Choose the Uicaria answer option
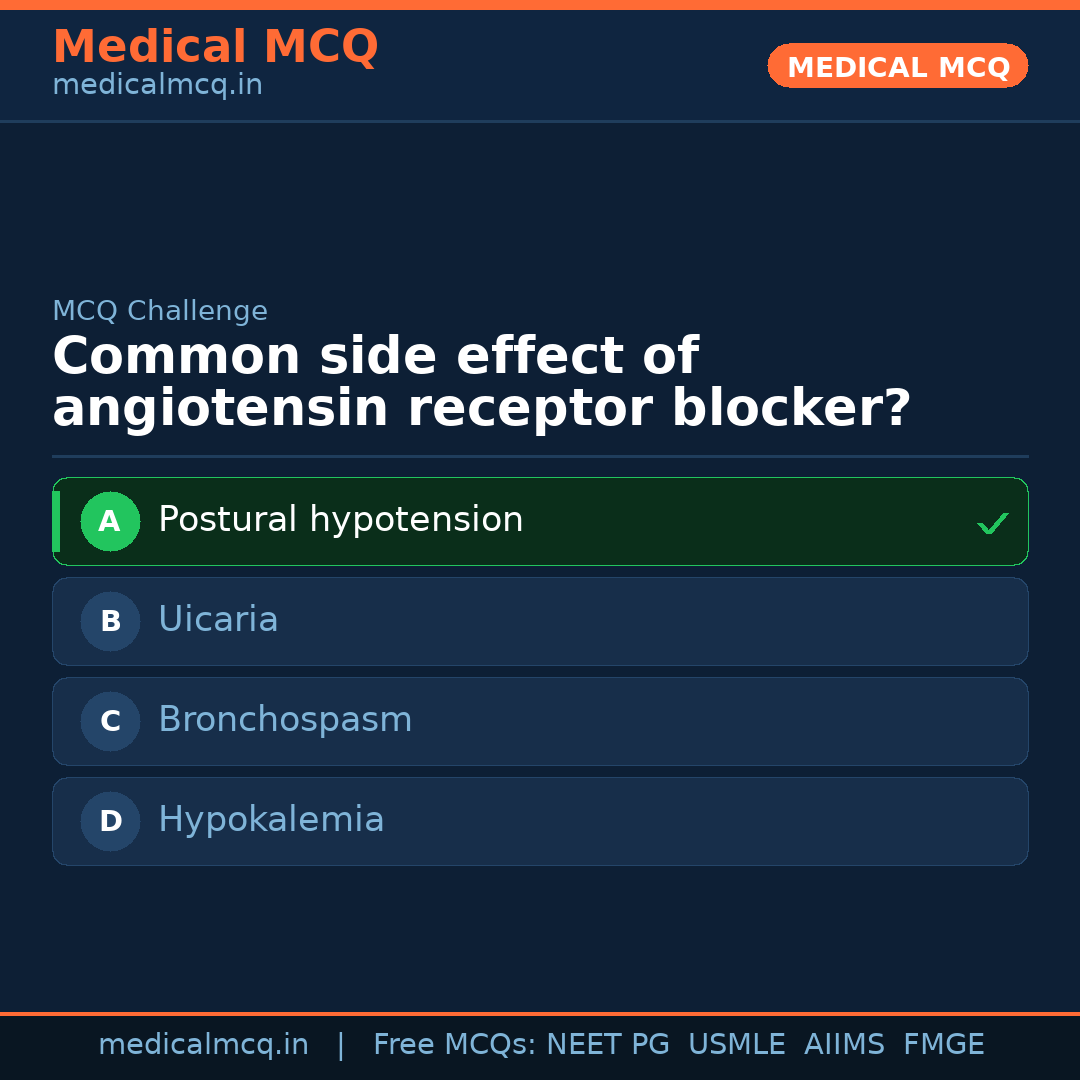The height and width of the screenshot is (1080, 1080). tap(218, 620)
